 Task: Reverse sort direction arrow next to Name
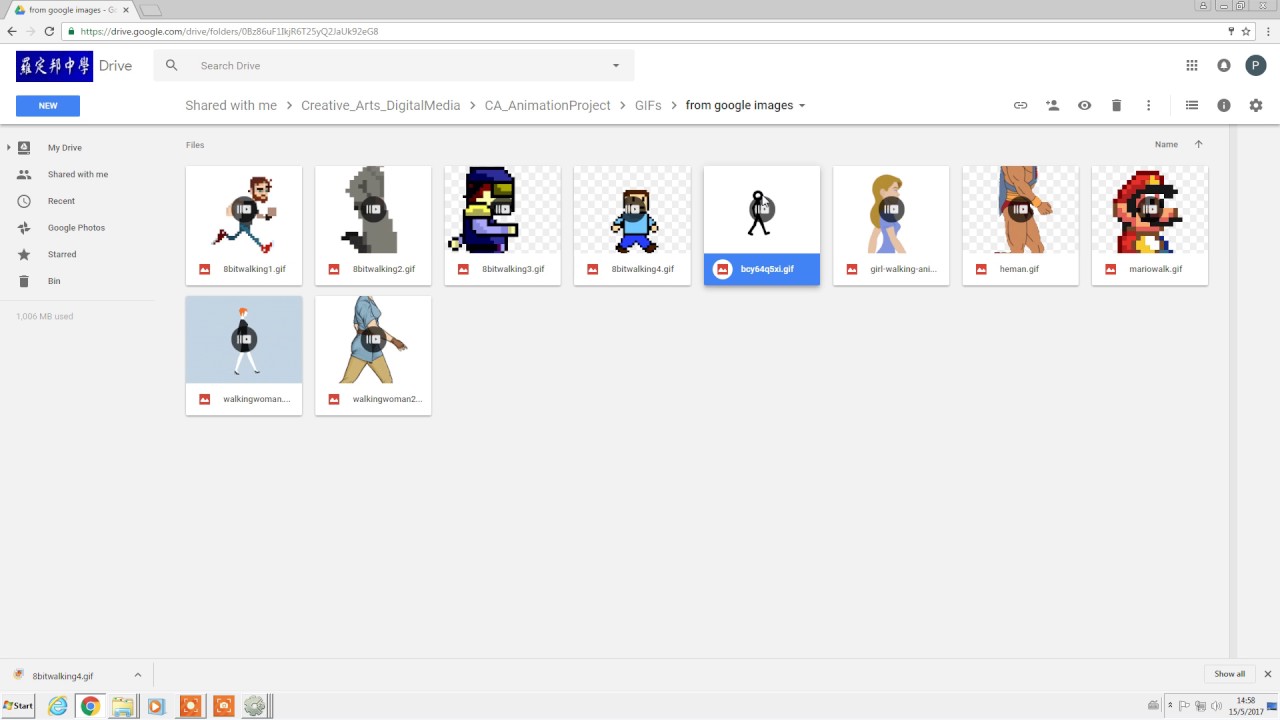[1198, 144]
